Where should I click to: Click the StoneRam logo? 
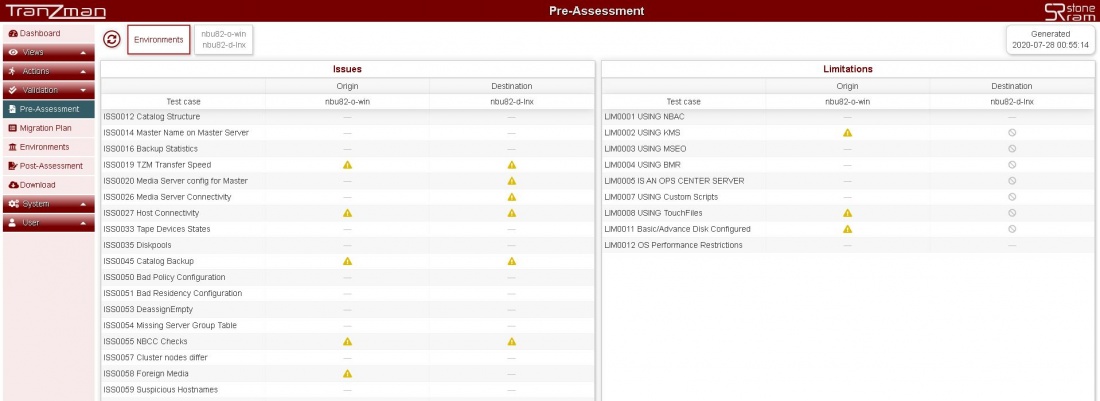coord(1069,11)
